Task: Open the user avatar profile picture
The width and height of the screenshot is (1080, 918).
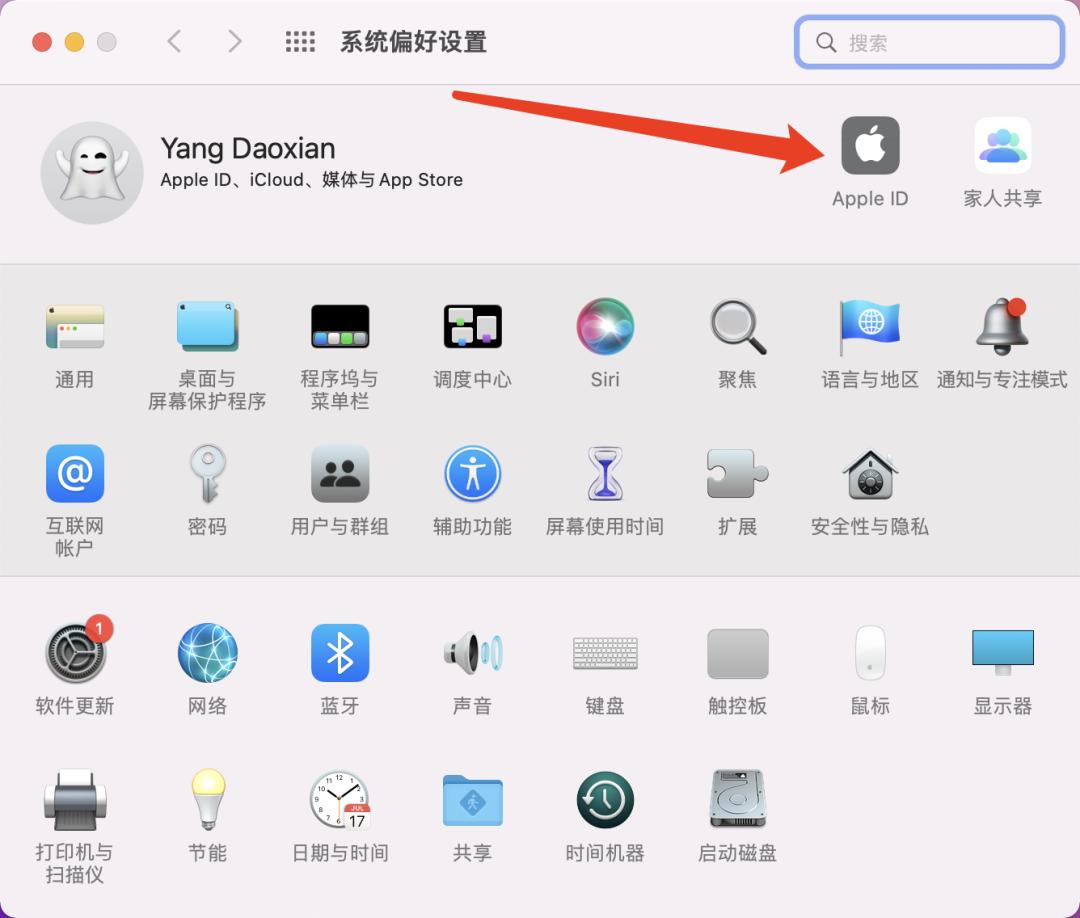Action: [x=92, y=172]
